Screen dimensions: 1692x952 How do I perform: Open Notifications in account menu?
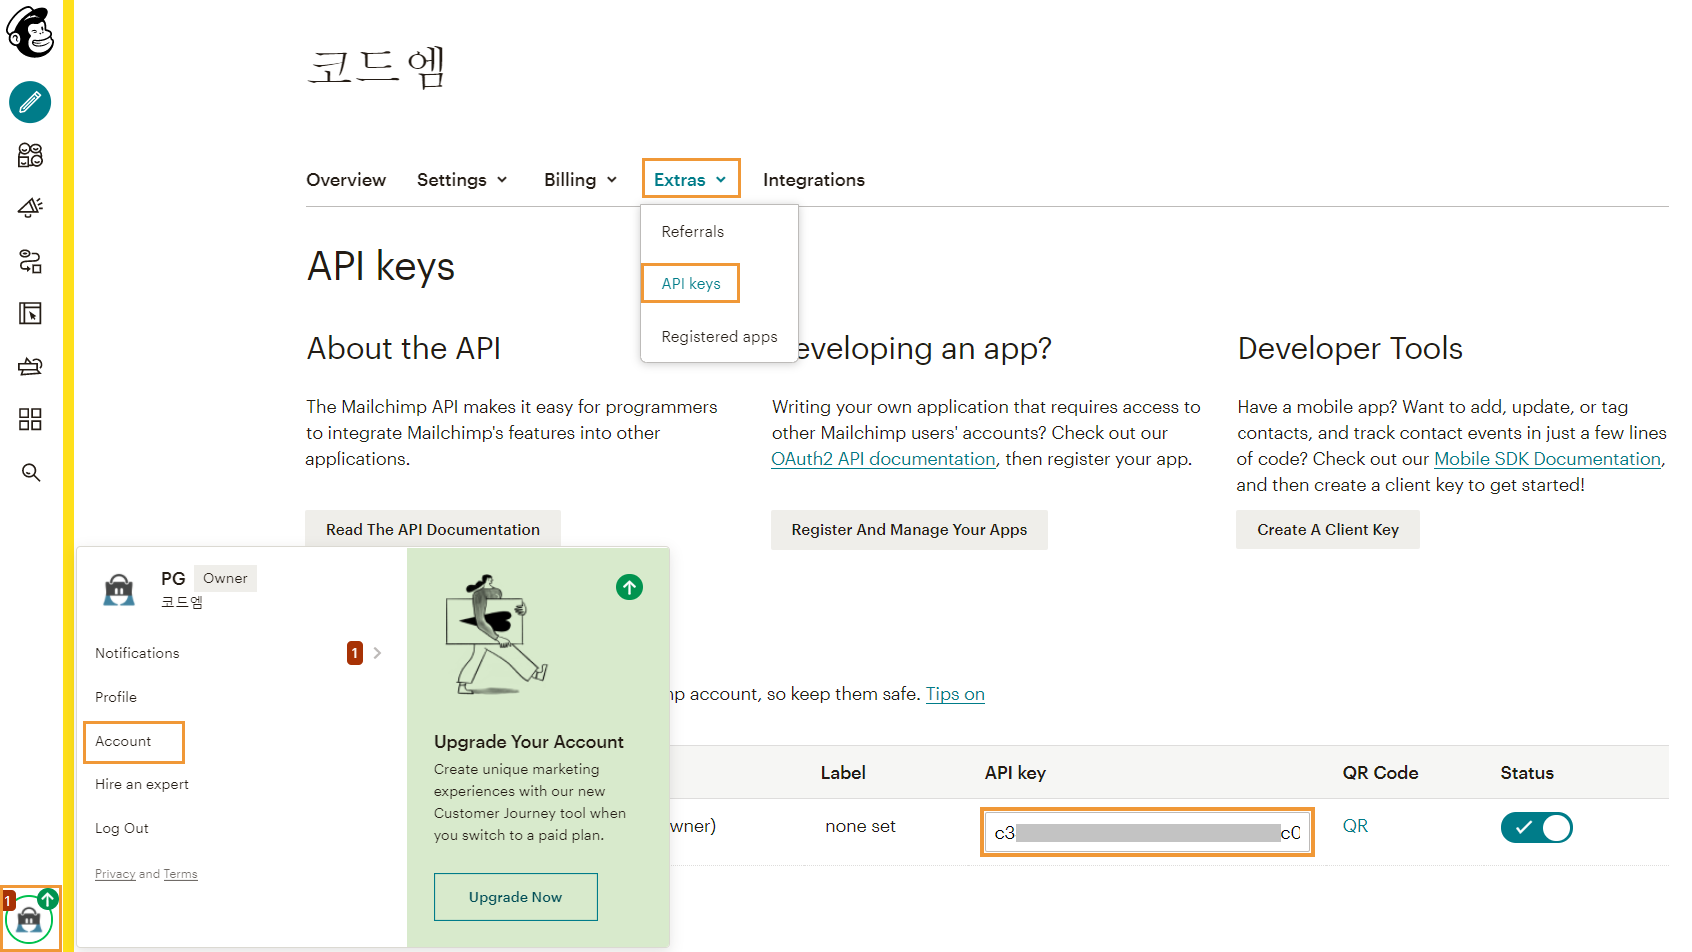(137, 653)
